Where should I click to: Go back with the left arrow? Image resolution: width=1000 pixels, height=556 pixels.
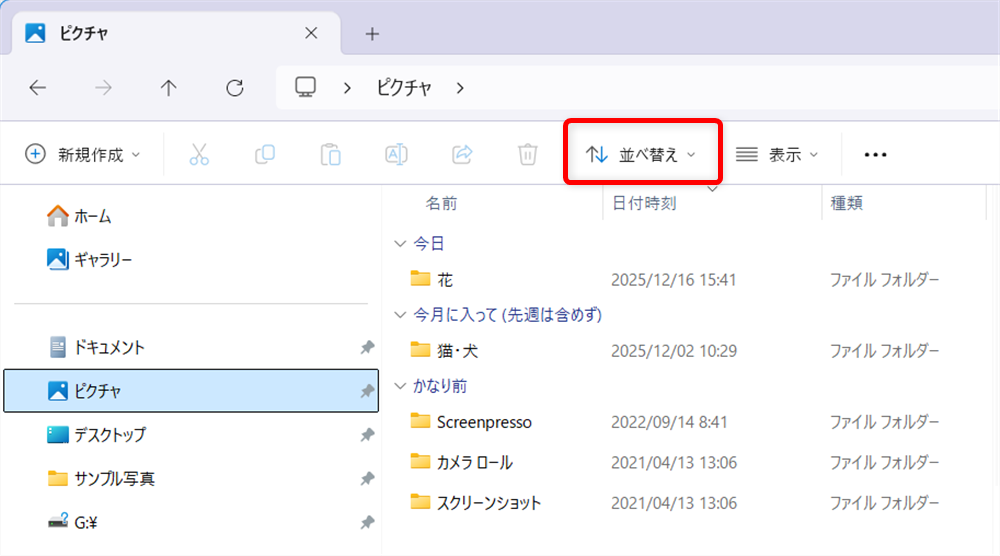click(x=38, y=87)
